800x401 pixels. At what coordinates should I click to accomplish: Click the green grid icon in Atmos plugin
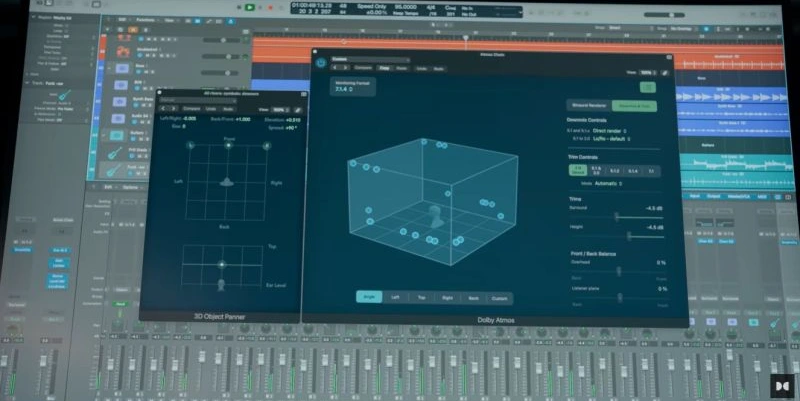pos(647,87)
